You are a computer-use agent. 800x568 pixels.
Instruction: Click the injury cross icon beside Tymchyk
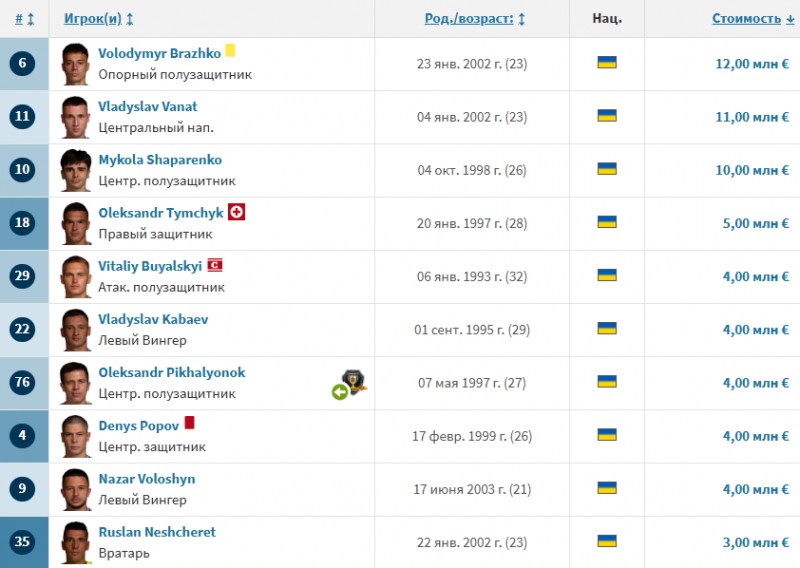pos(237,212)
